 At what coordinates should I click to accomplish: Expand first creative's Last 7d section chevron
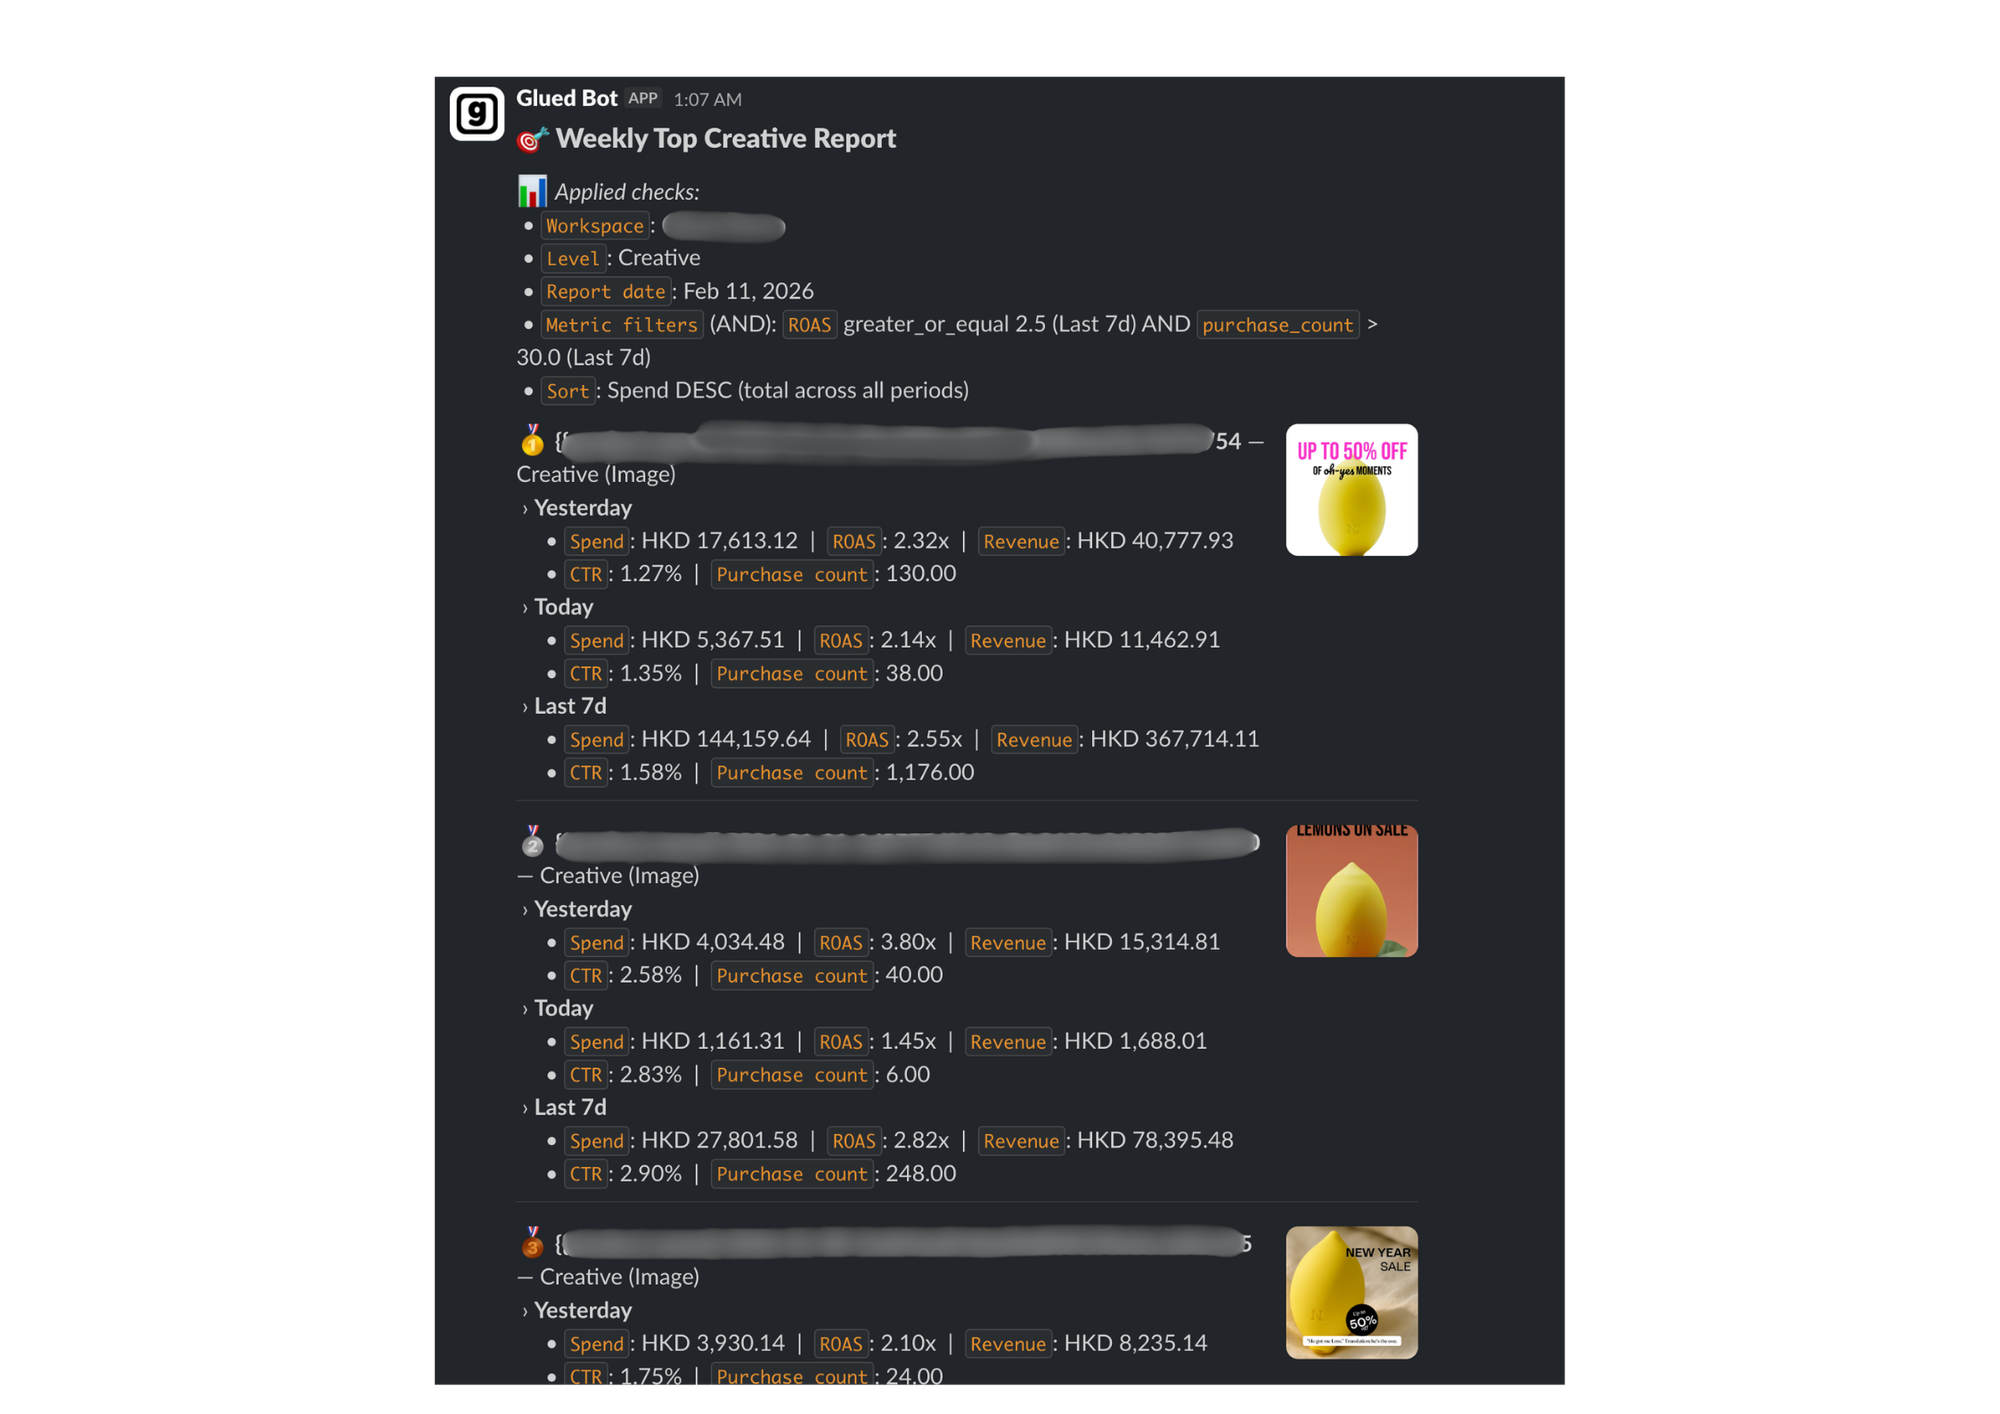click(525, 707)
